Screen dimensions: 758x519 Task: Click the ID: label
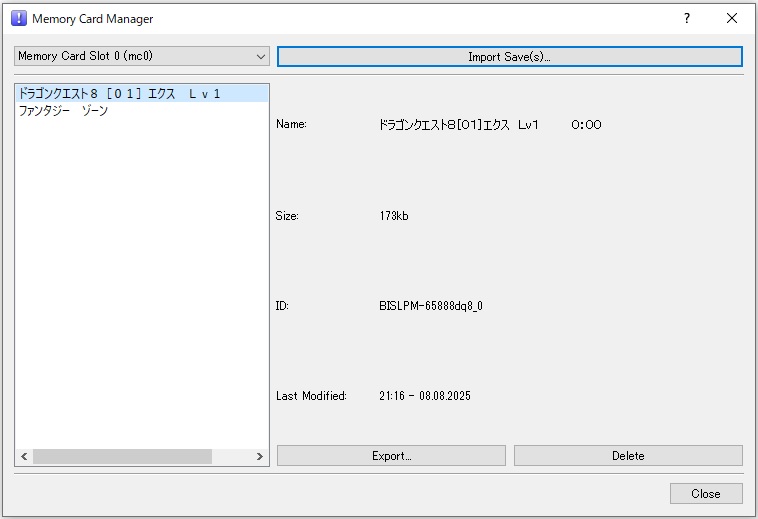282,306
